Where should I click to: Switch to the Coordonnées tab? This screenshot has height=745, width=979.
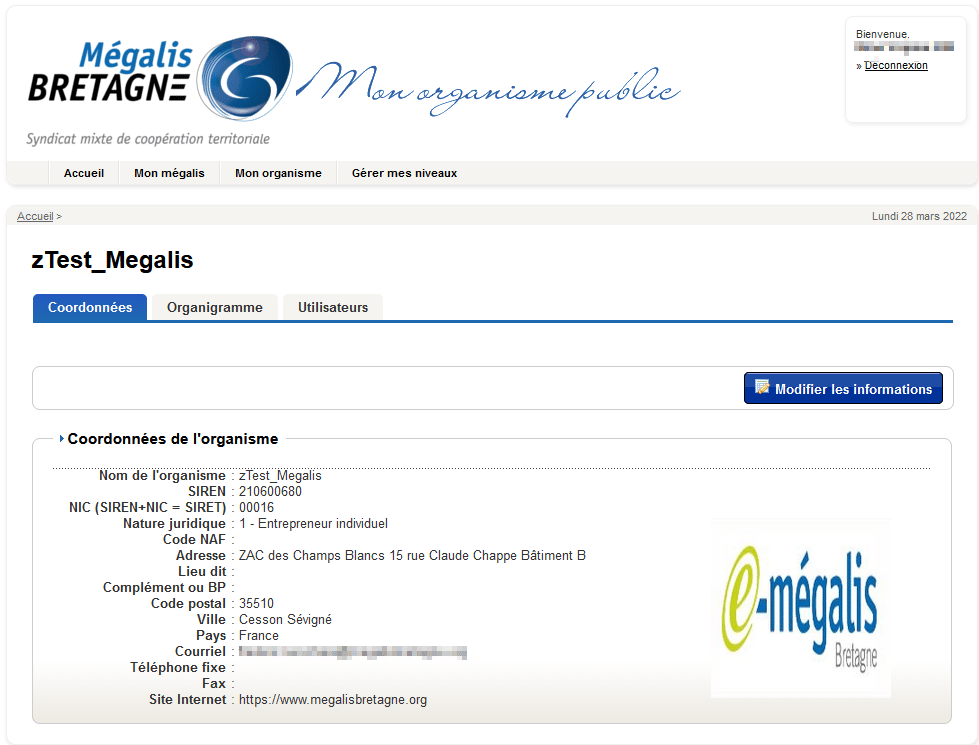90,307
